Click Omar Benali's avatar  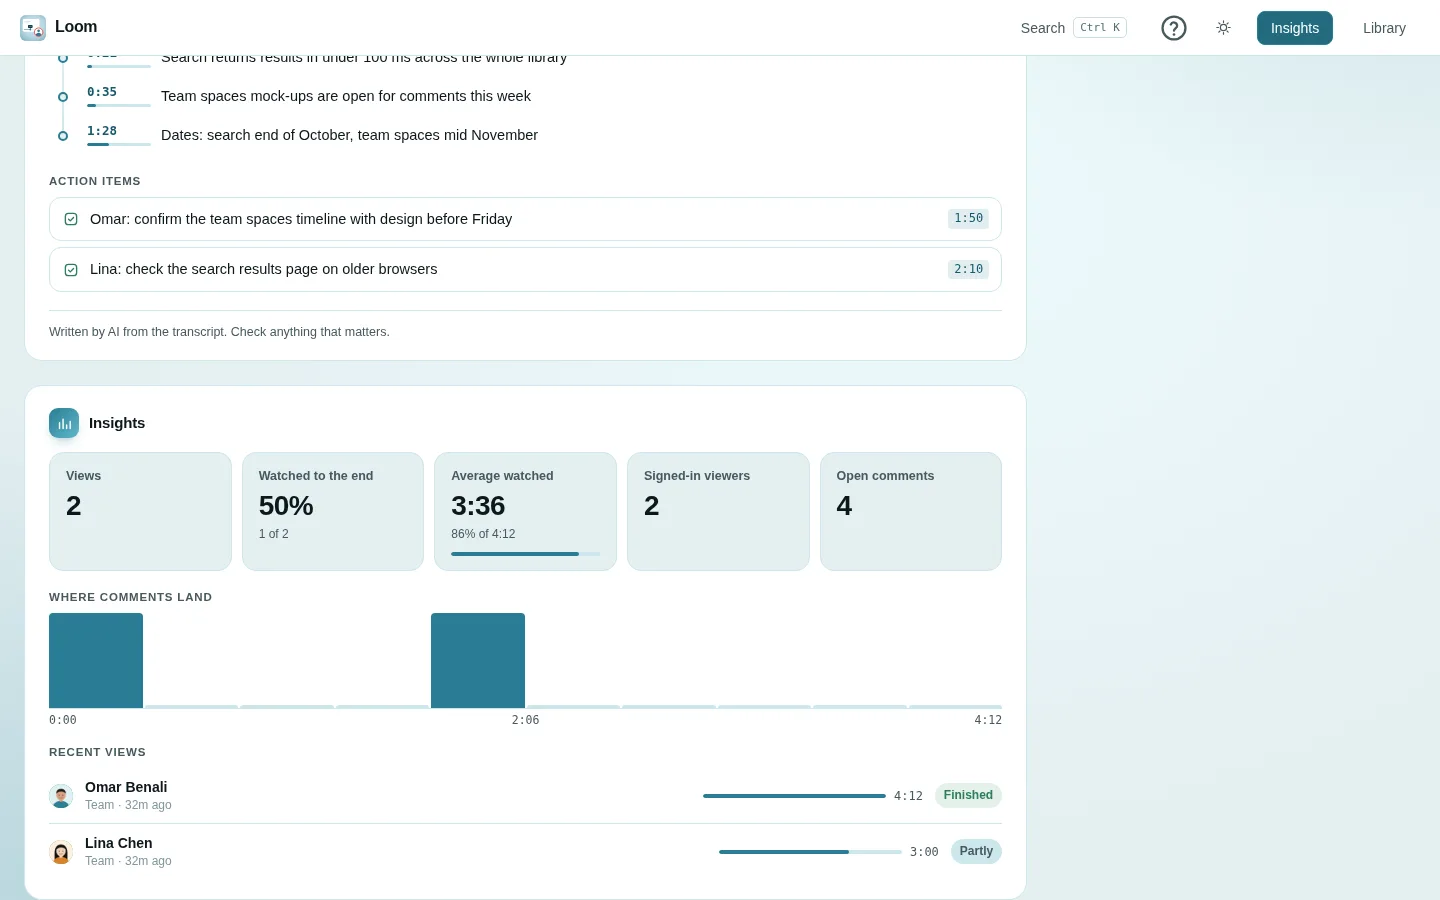(61, 796)
